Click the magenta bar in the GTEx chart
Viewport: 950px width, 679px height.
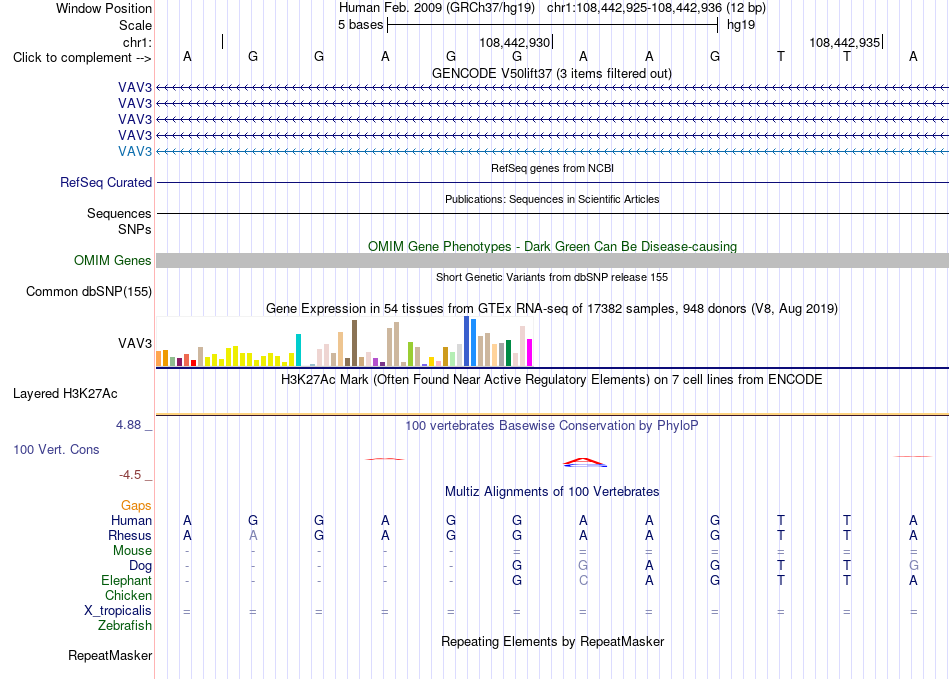coord(530,353)
